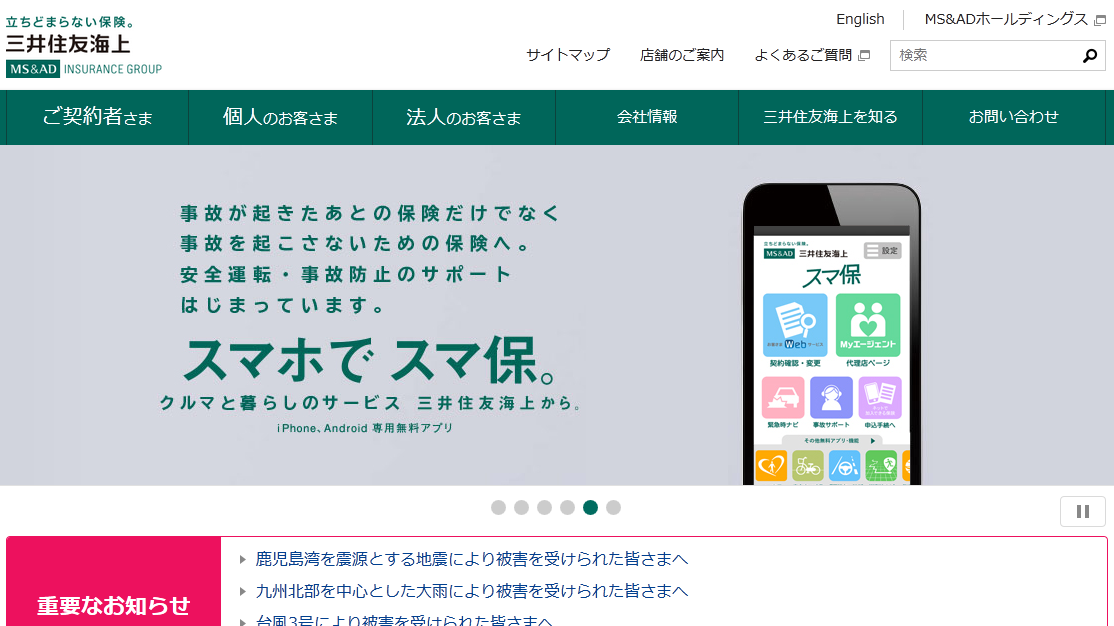The height and width of the screenshot is (626, 1114).
Task: Select the fourth carousel dot
Action: tap(567, 507)
